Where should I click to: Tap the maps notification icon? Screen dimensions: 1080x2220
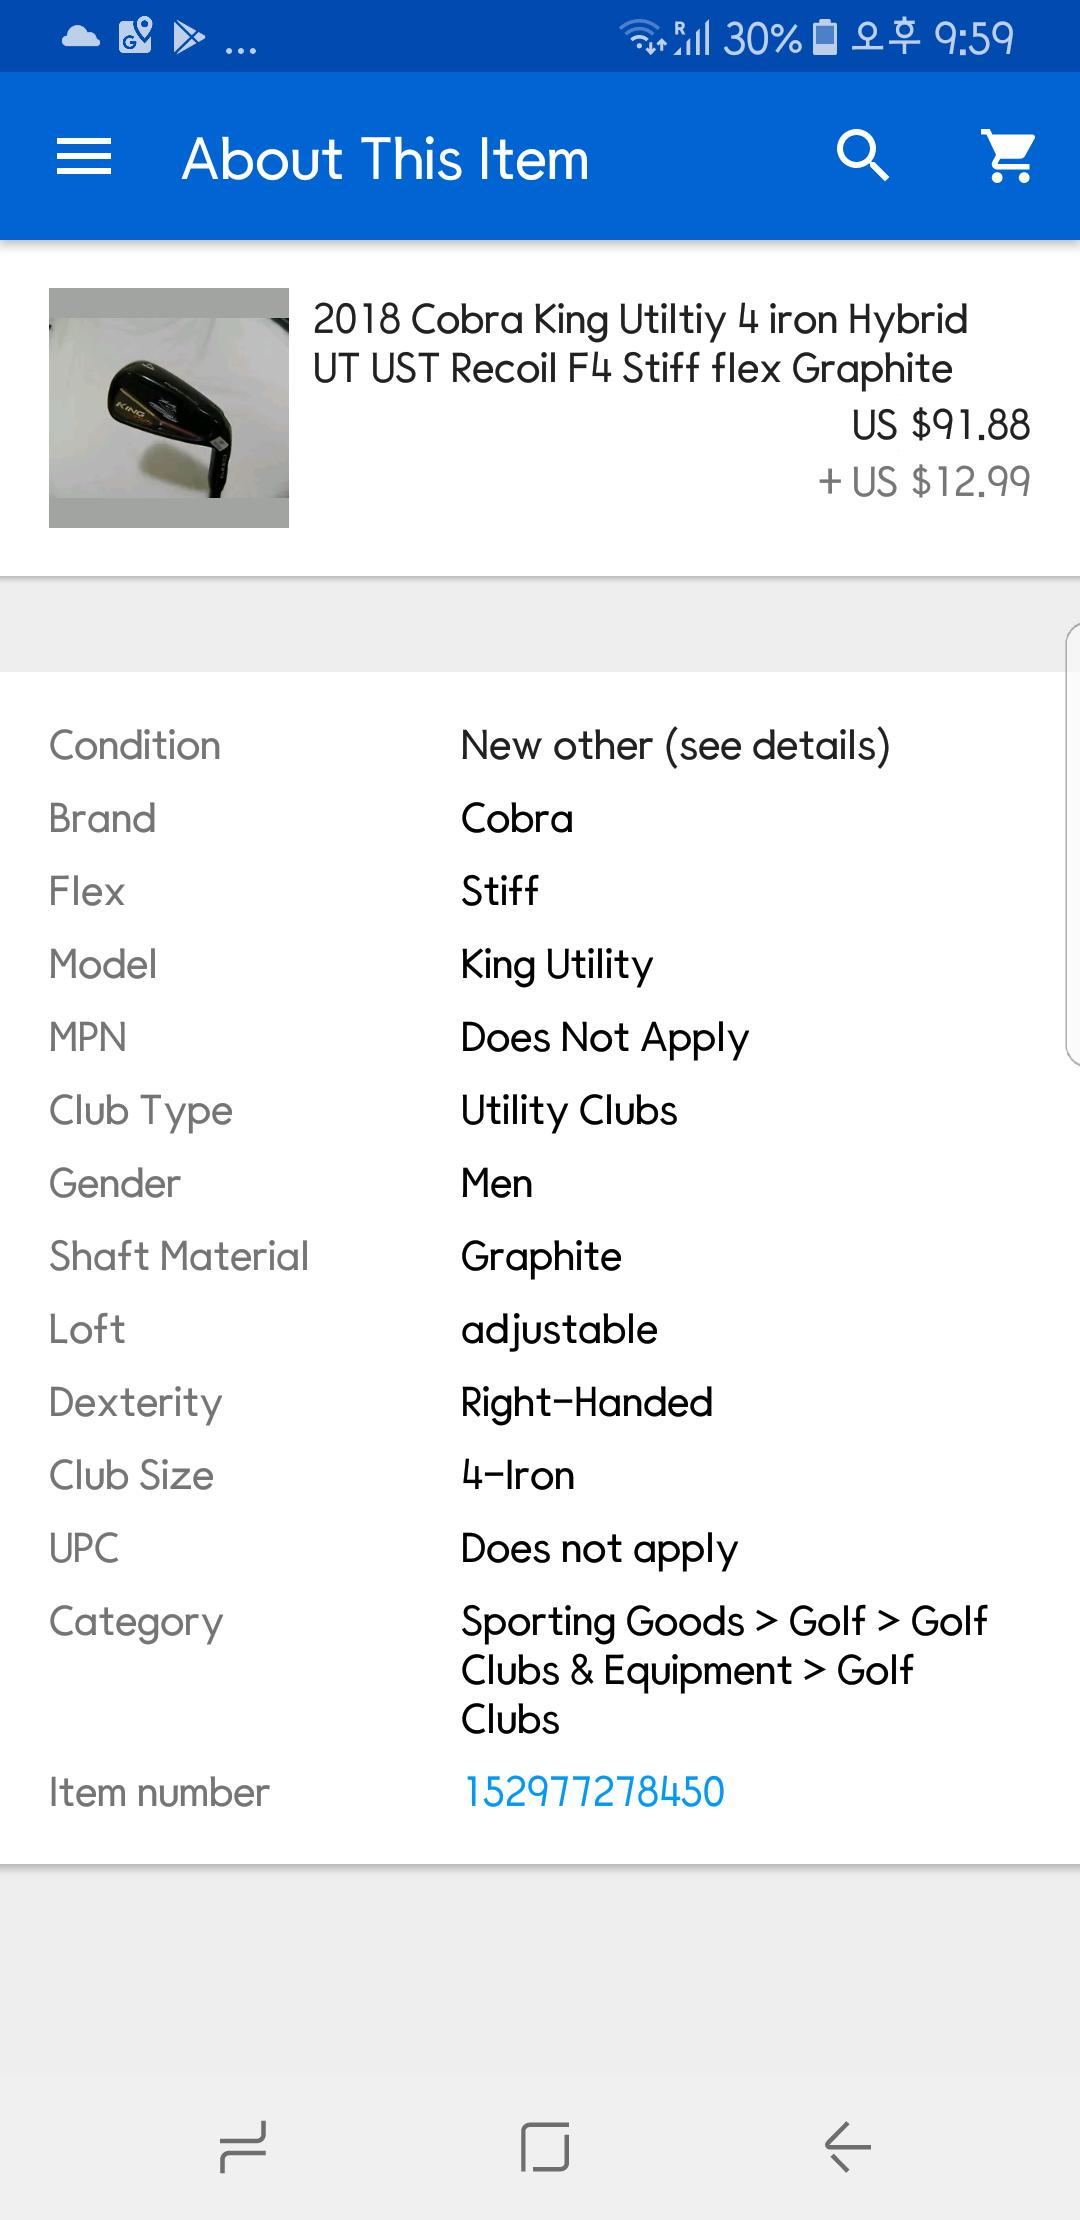coord(135,38)
